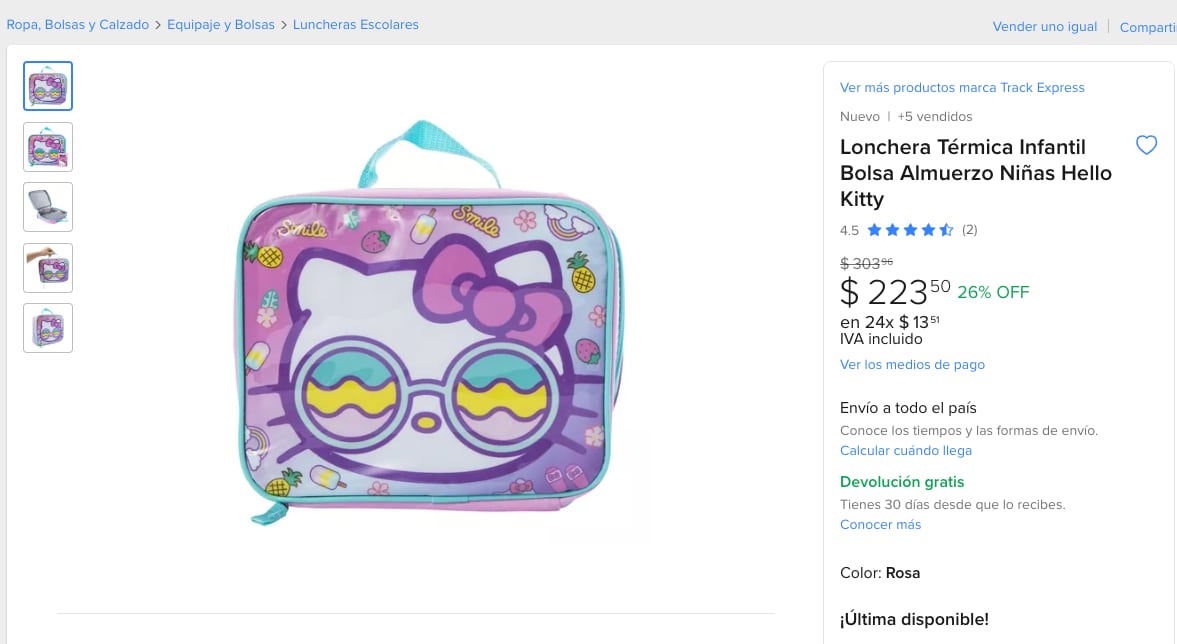Open Equipaje y Bolsas breadcrumb
This screenshot has height=644, width=1177.
click(x=221, y=24)
